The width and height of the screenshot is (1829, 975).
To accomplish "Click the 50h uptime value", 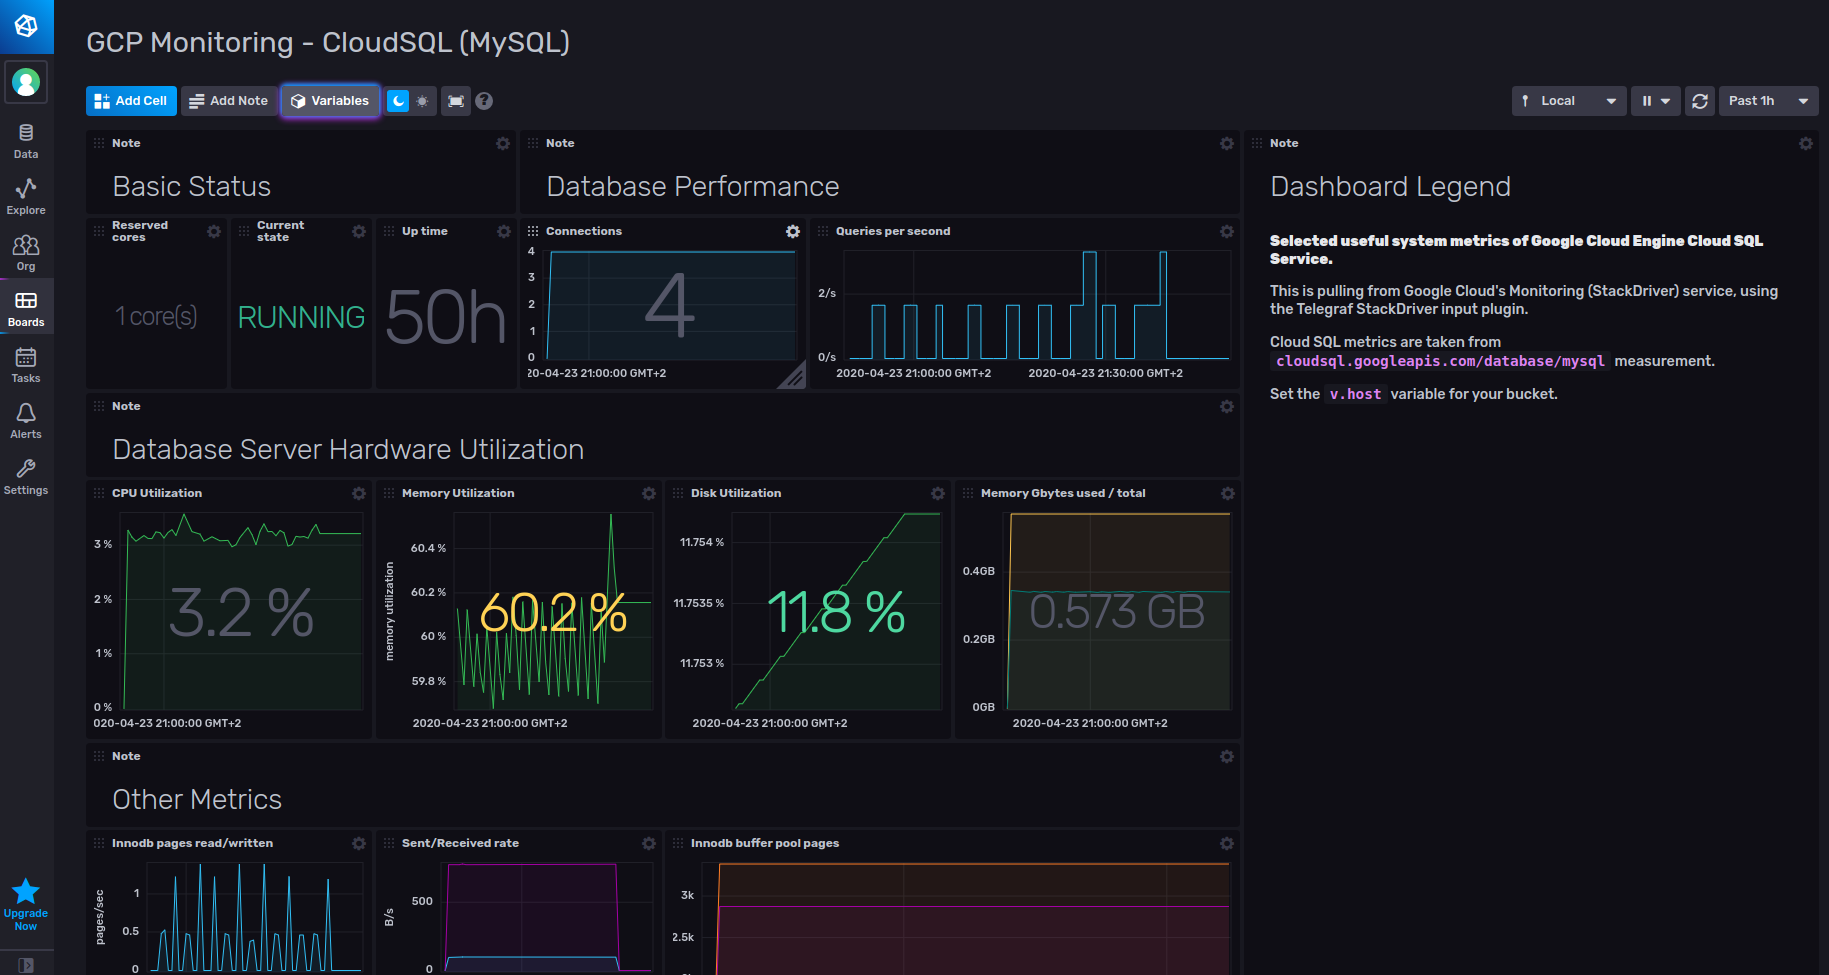I will click(x=446, y=317).
